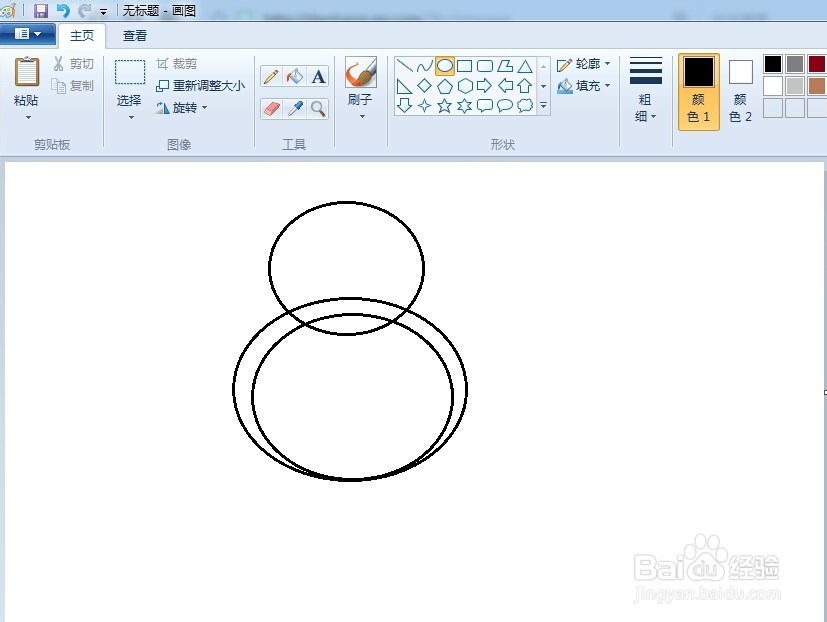Choose the Four-point star shape

click(x=425, y=106)
